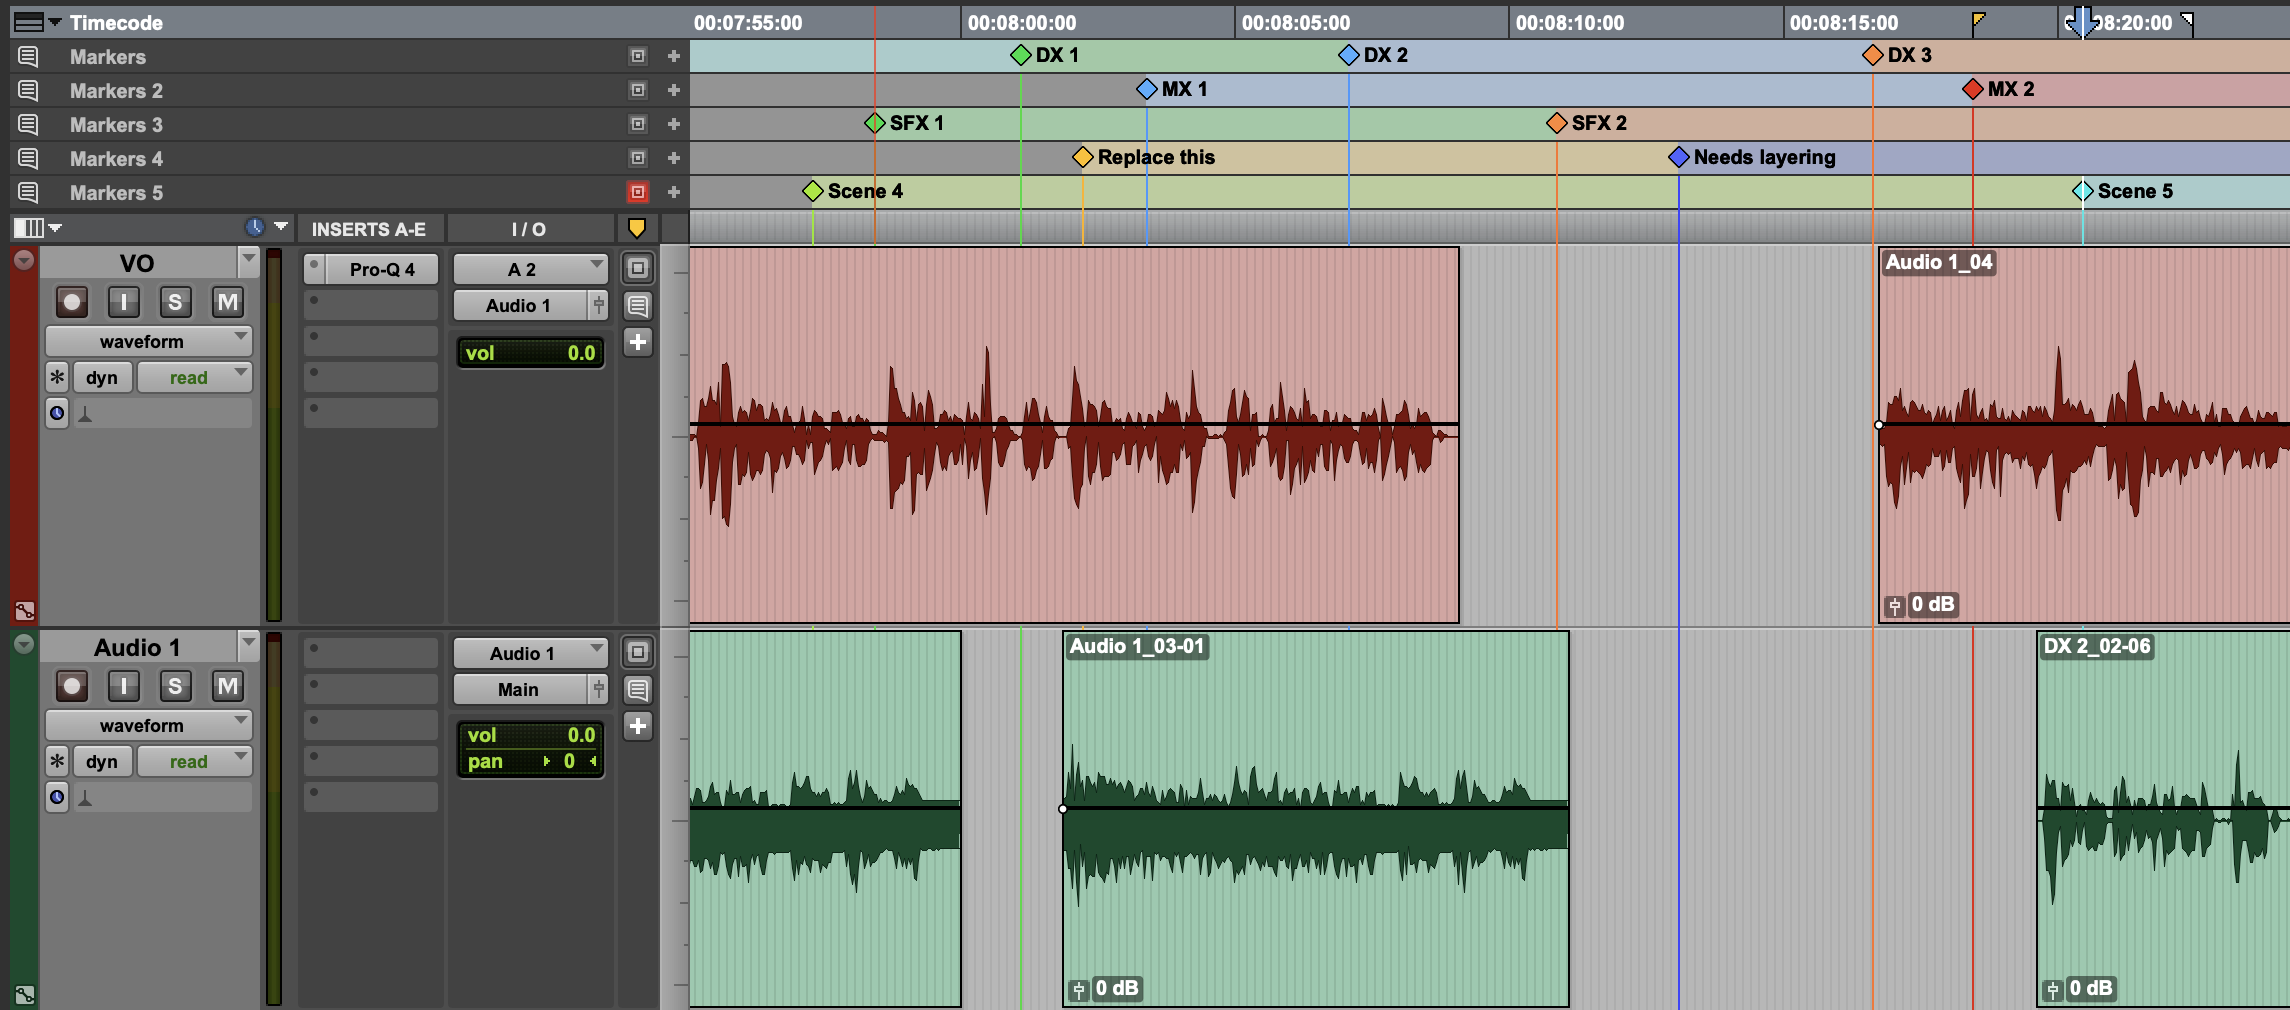Mute the VO track
This screenshot has height=1010, width=2290.
[x=228, y=302]
